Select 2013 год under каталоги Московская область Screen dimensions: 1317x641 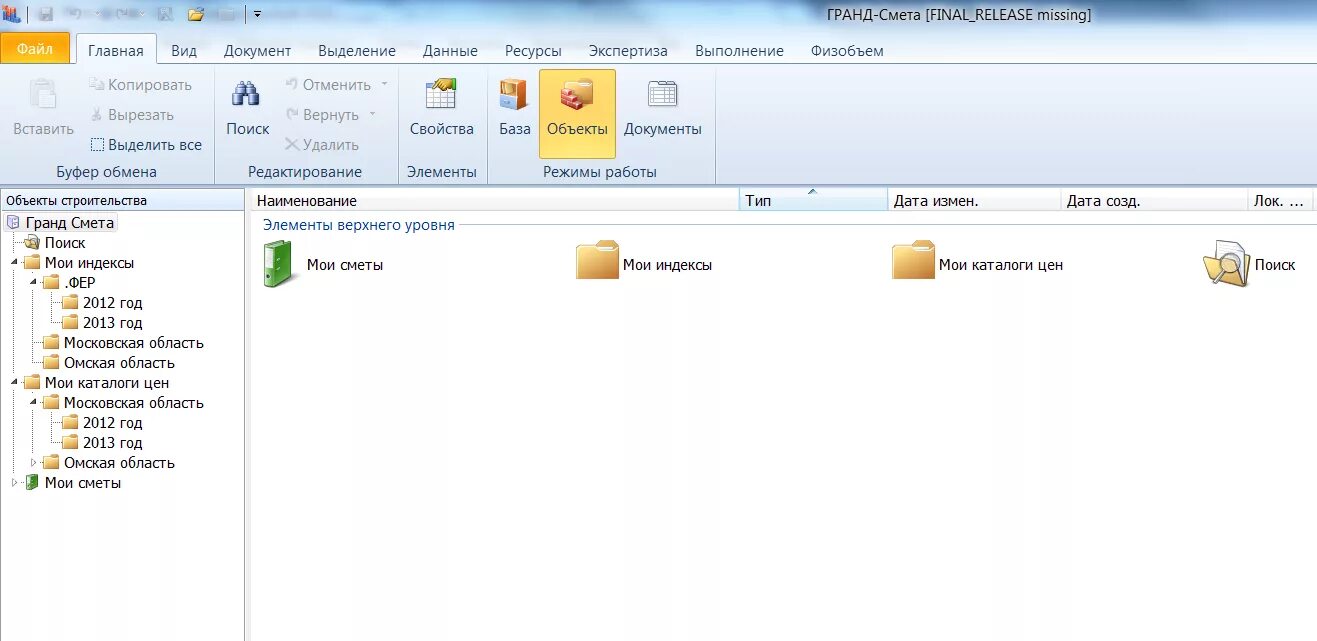(x=112, y=443)
